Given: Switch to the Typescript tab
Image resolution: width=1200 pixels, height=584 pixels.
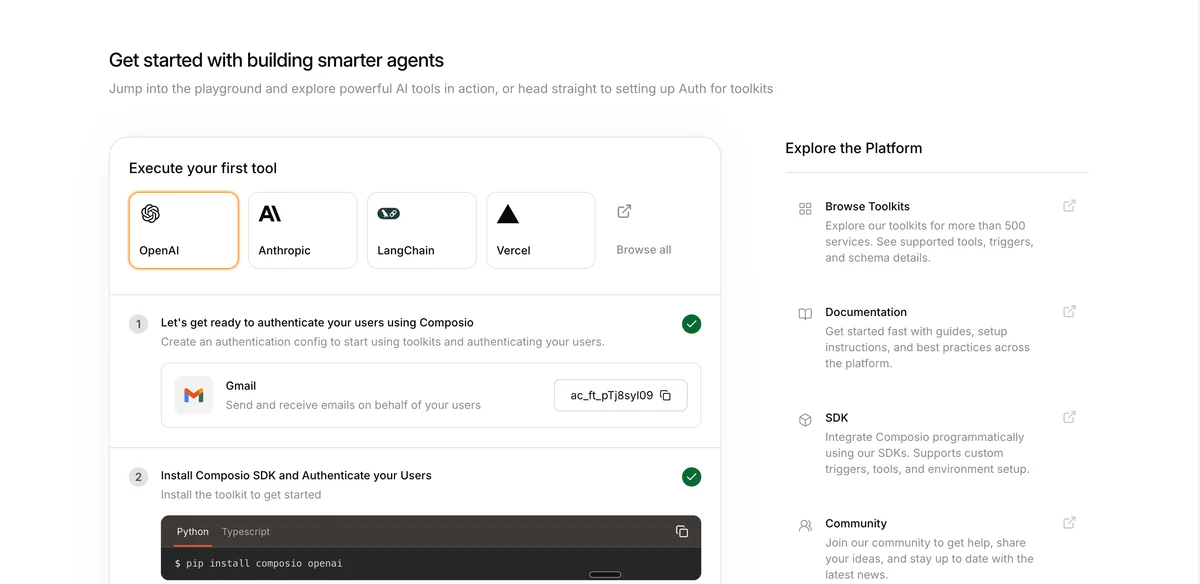Looking at the screenshot, I should click(245, 531).
